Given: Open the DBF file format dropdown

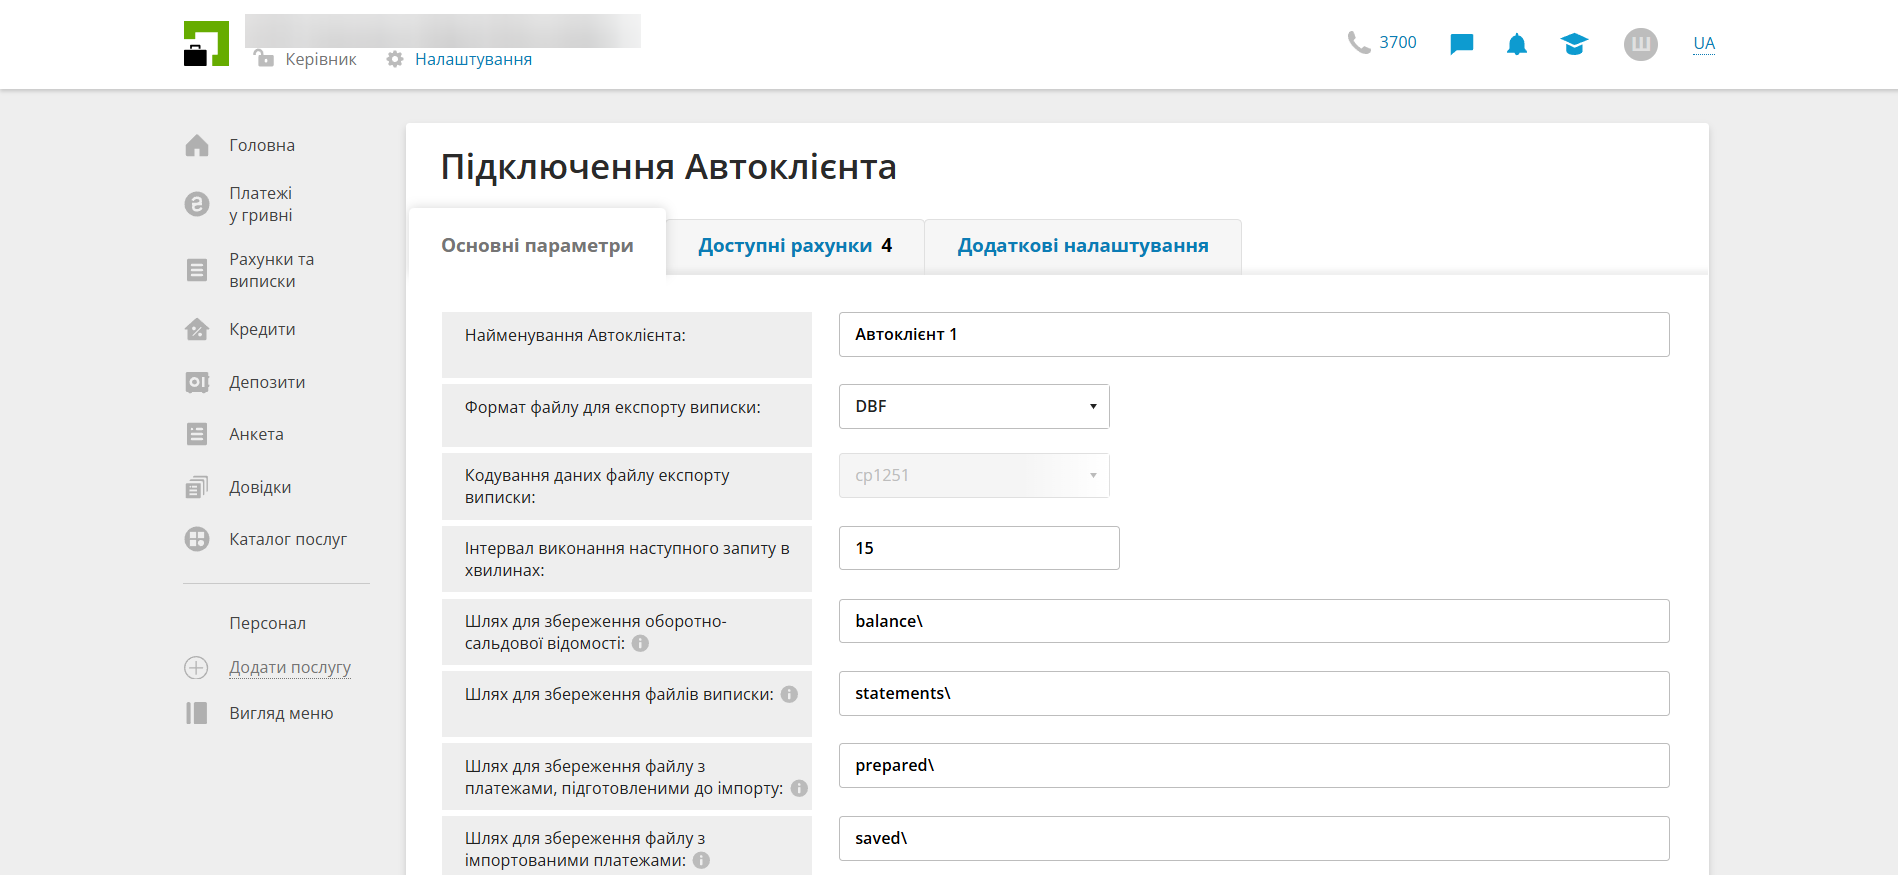Looking at the screenshot, I should tap(974, 407).
